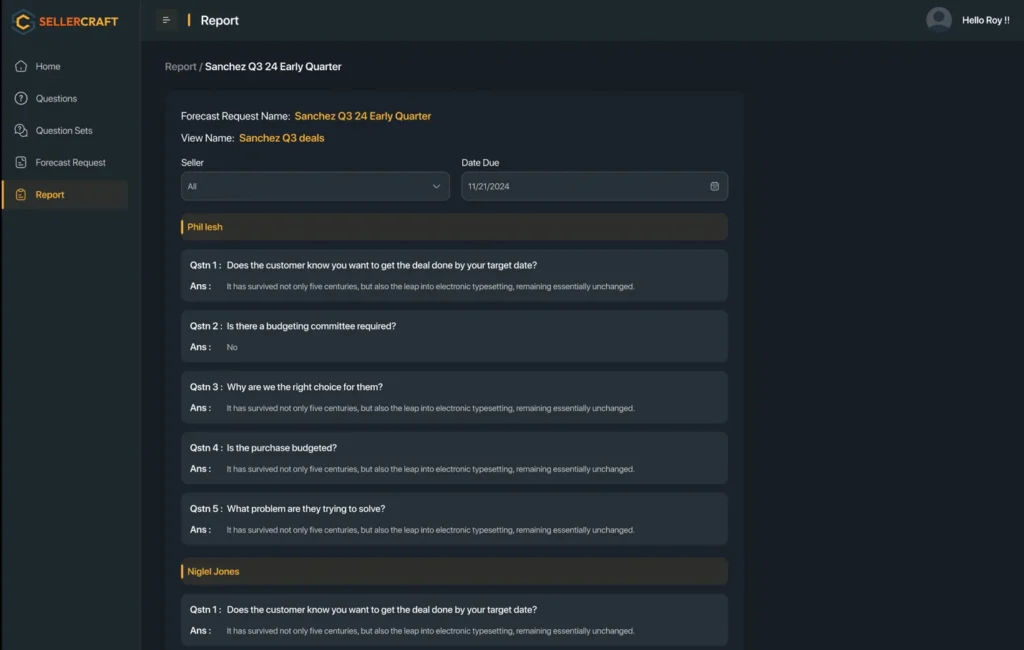Image resolution: width=1024 pixels, height=650 pixels.
Task: Click the SellerCraft hexagon logo icon
Action: point(22,21)
